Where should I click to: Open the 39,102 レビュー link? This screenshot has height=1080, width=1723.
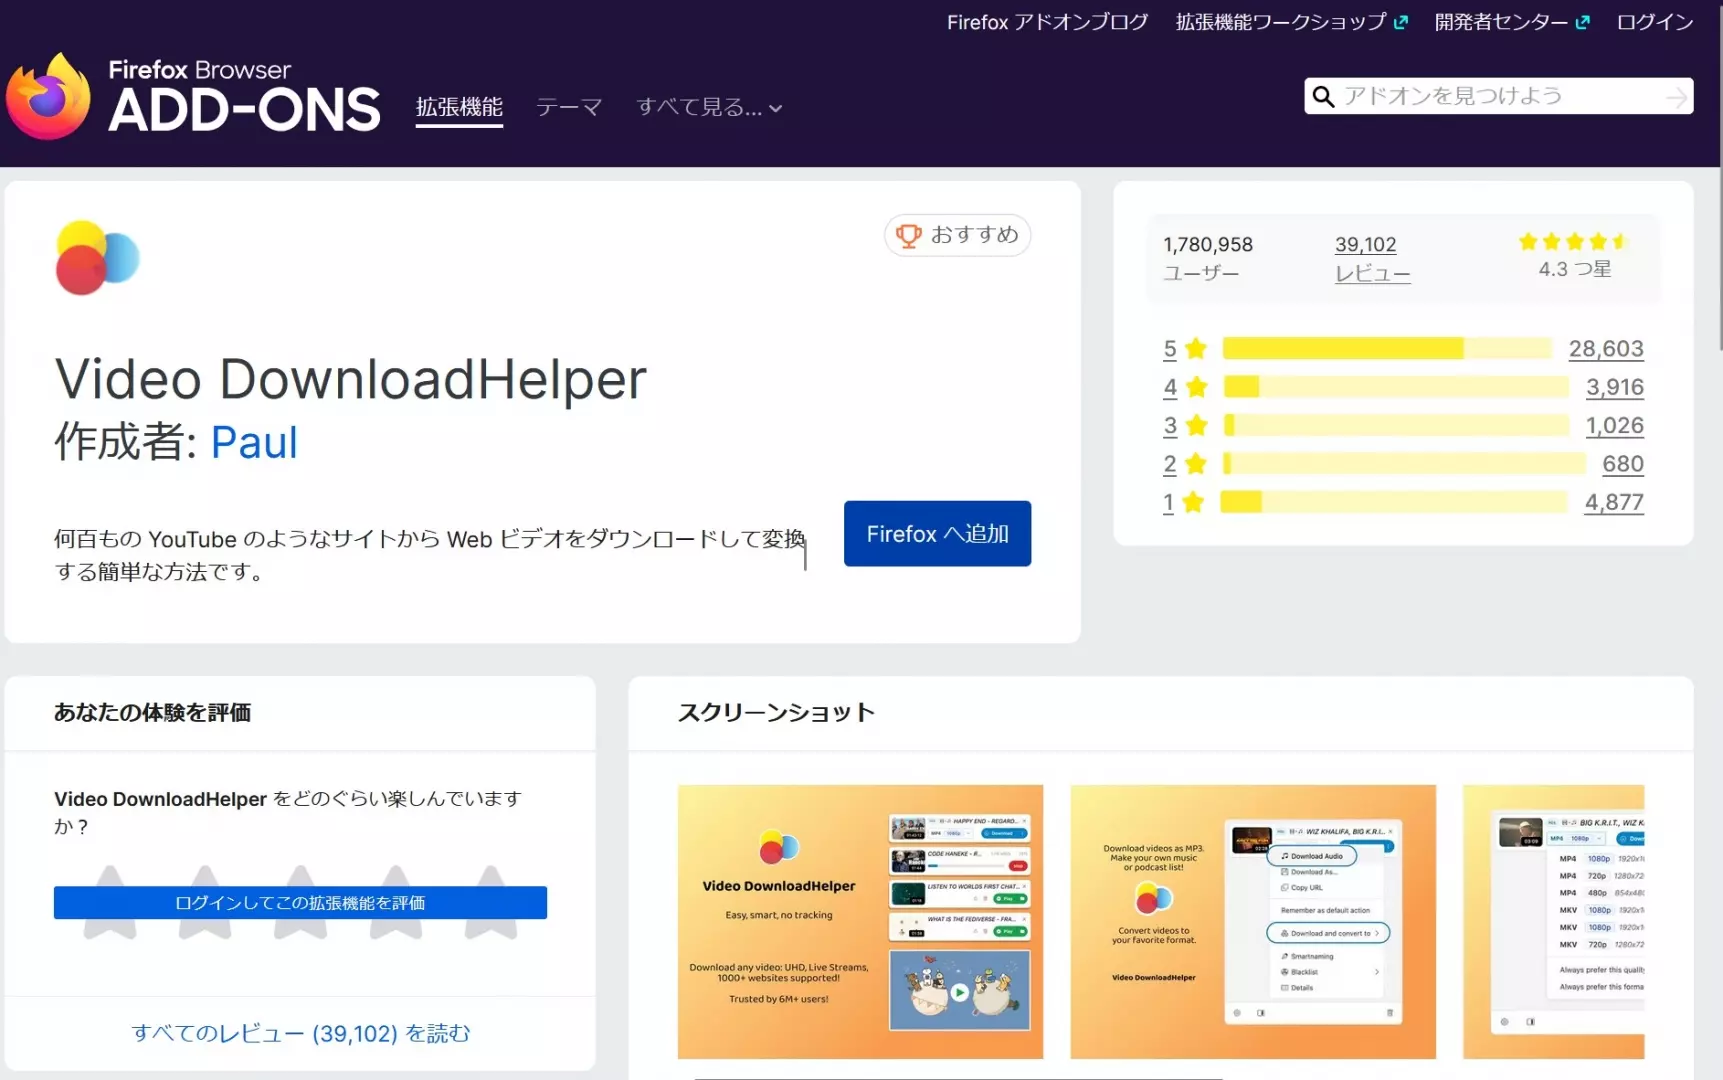tap(1372, 258)
